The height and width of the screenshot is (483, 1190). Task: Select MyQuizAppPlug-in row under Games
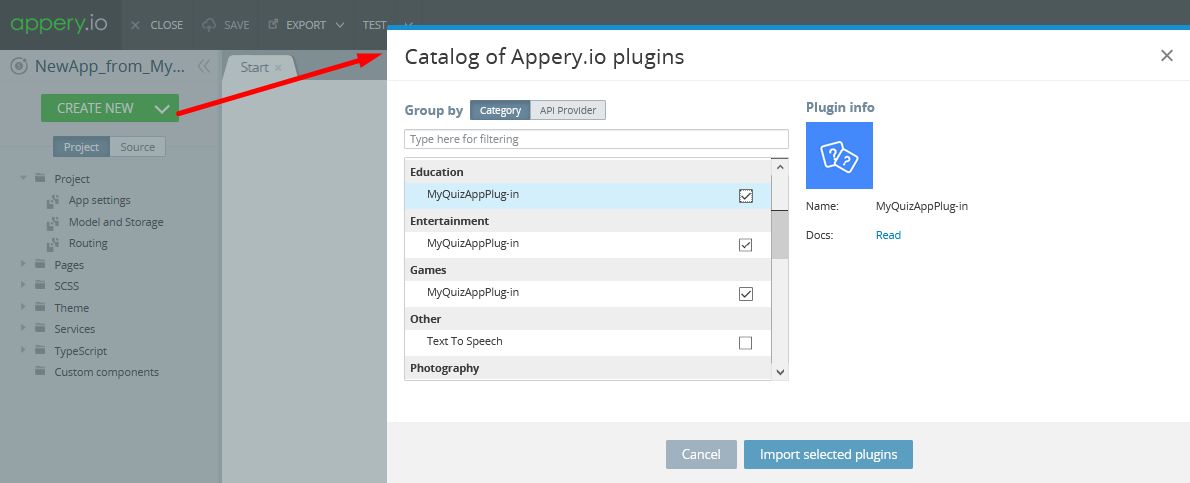pyautogui.click(x=588, y=293)
